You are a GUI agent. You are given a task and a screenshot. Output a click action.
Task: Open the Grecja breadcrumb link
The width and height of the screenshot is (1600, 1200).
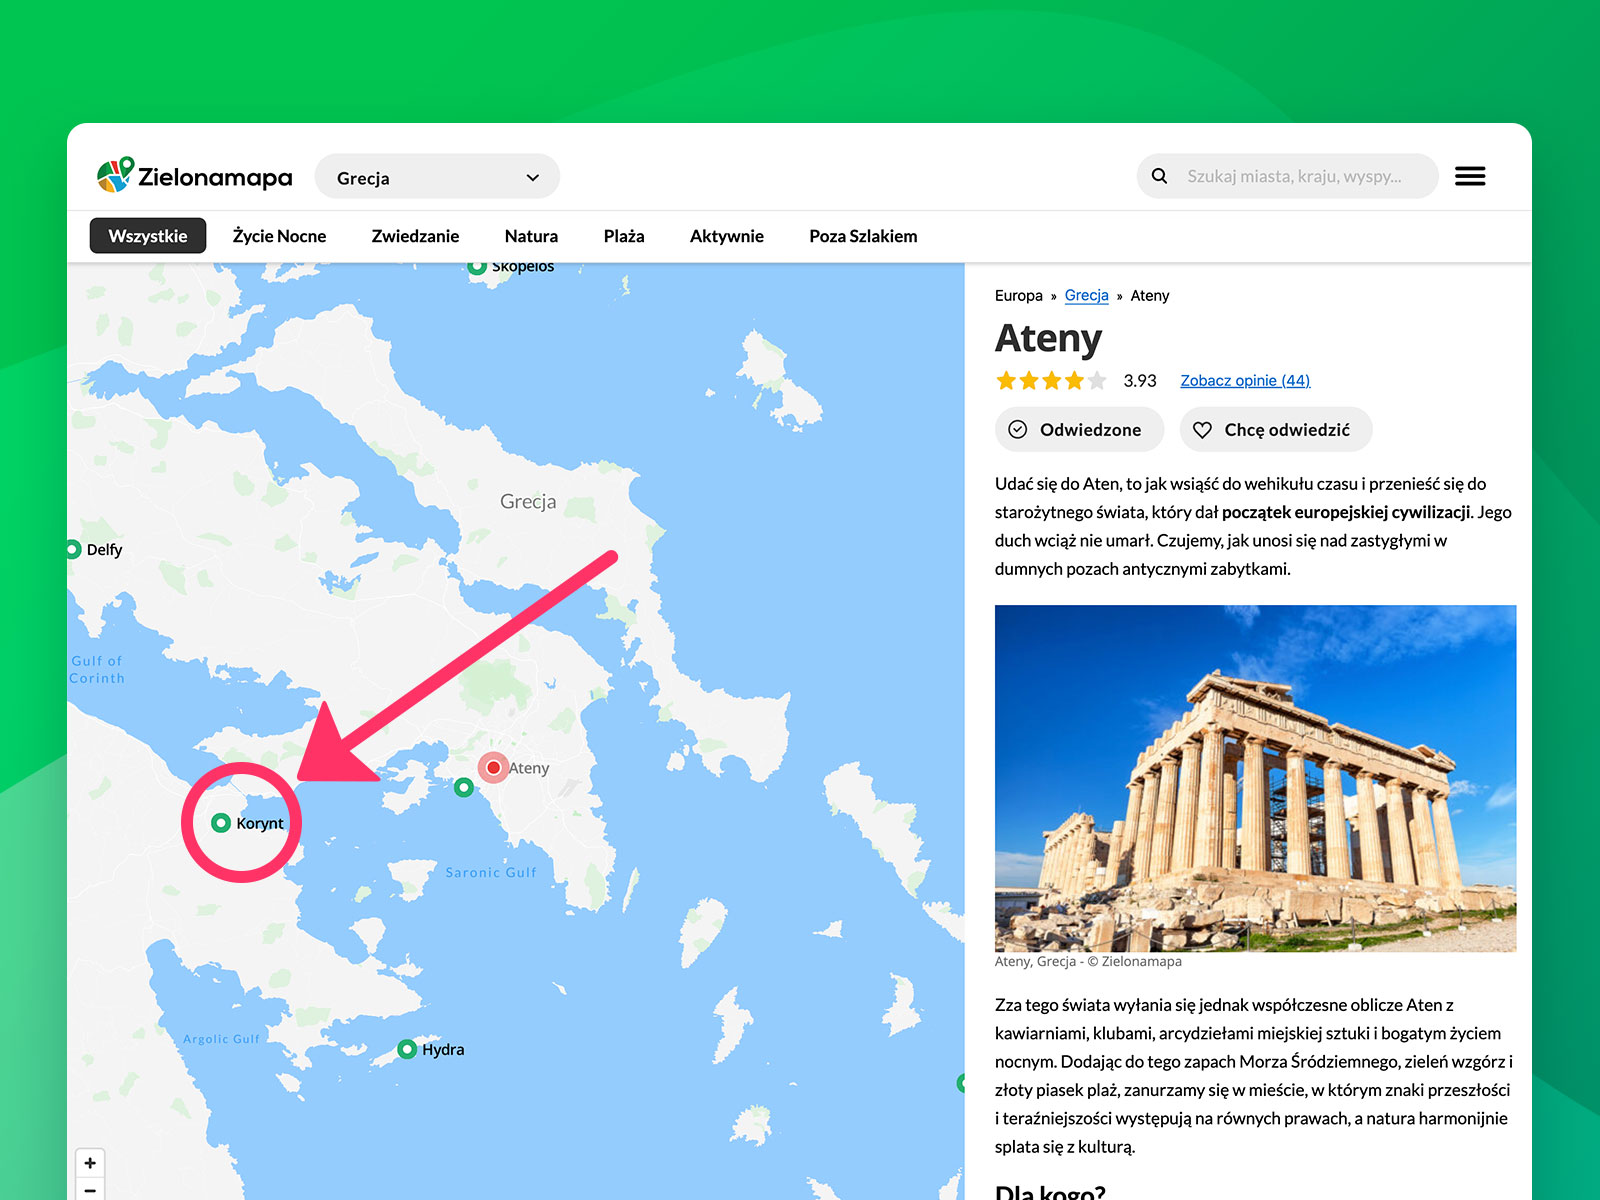pos(1086,296)
